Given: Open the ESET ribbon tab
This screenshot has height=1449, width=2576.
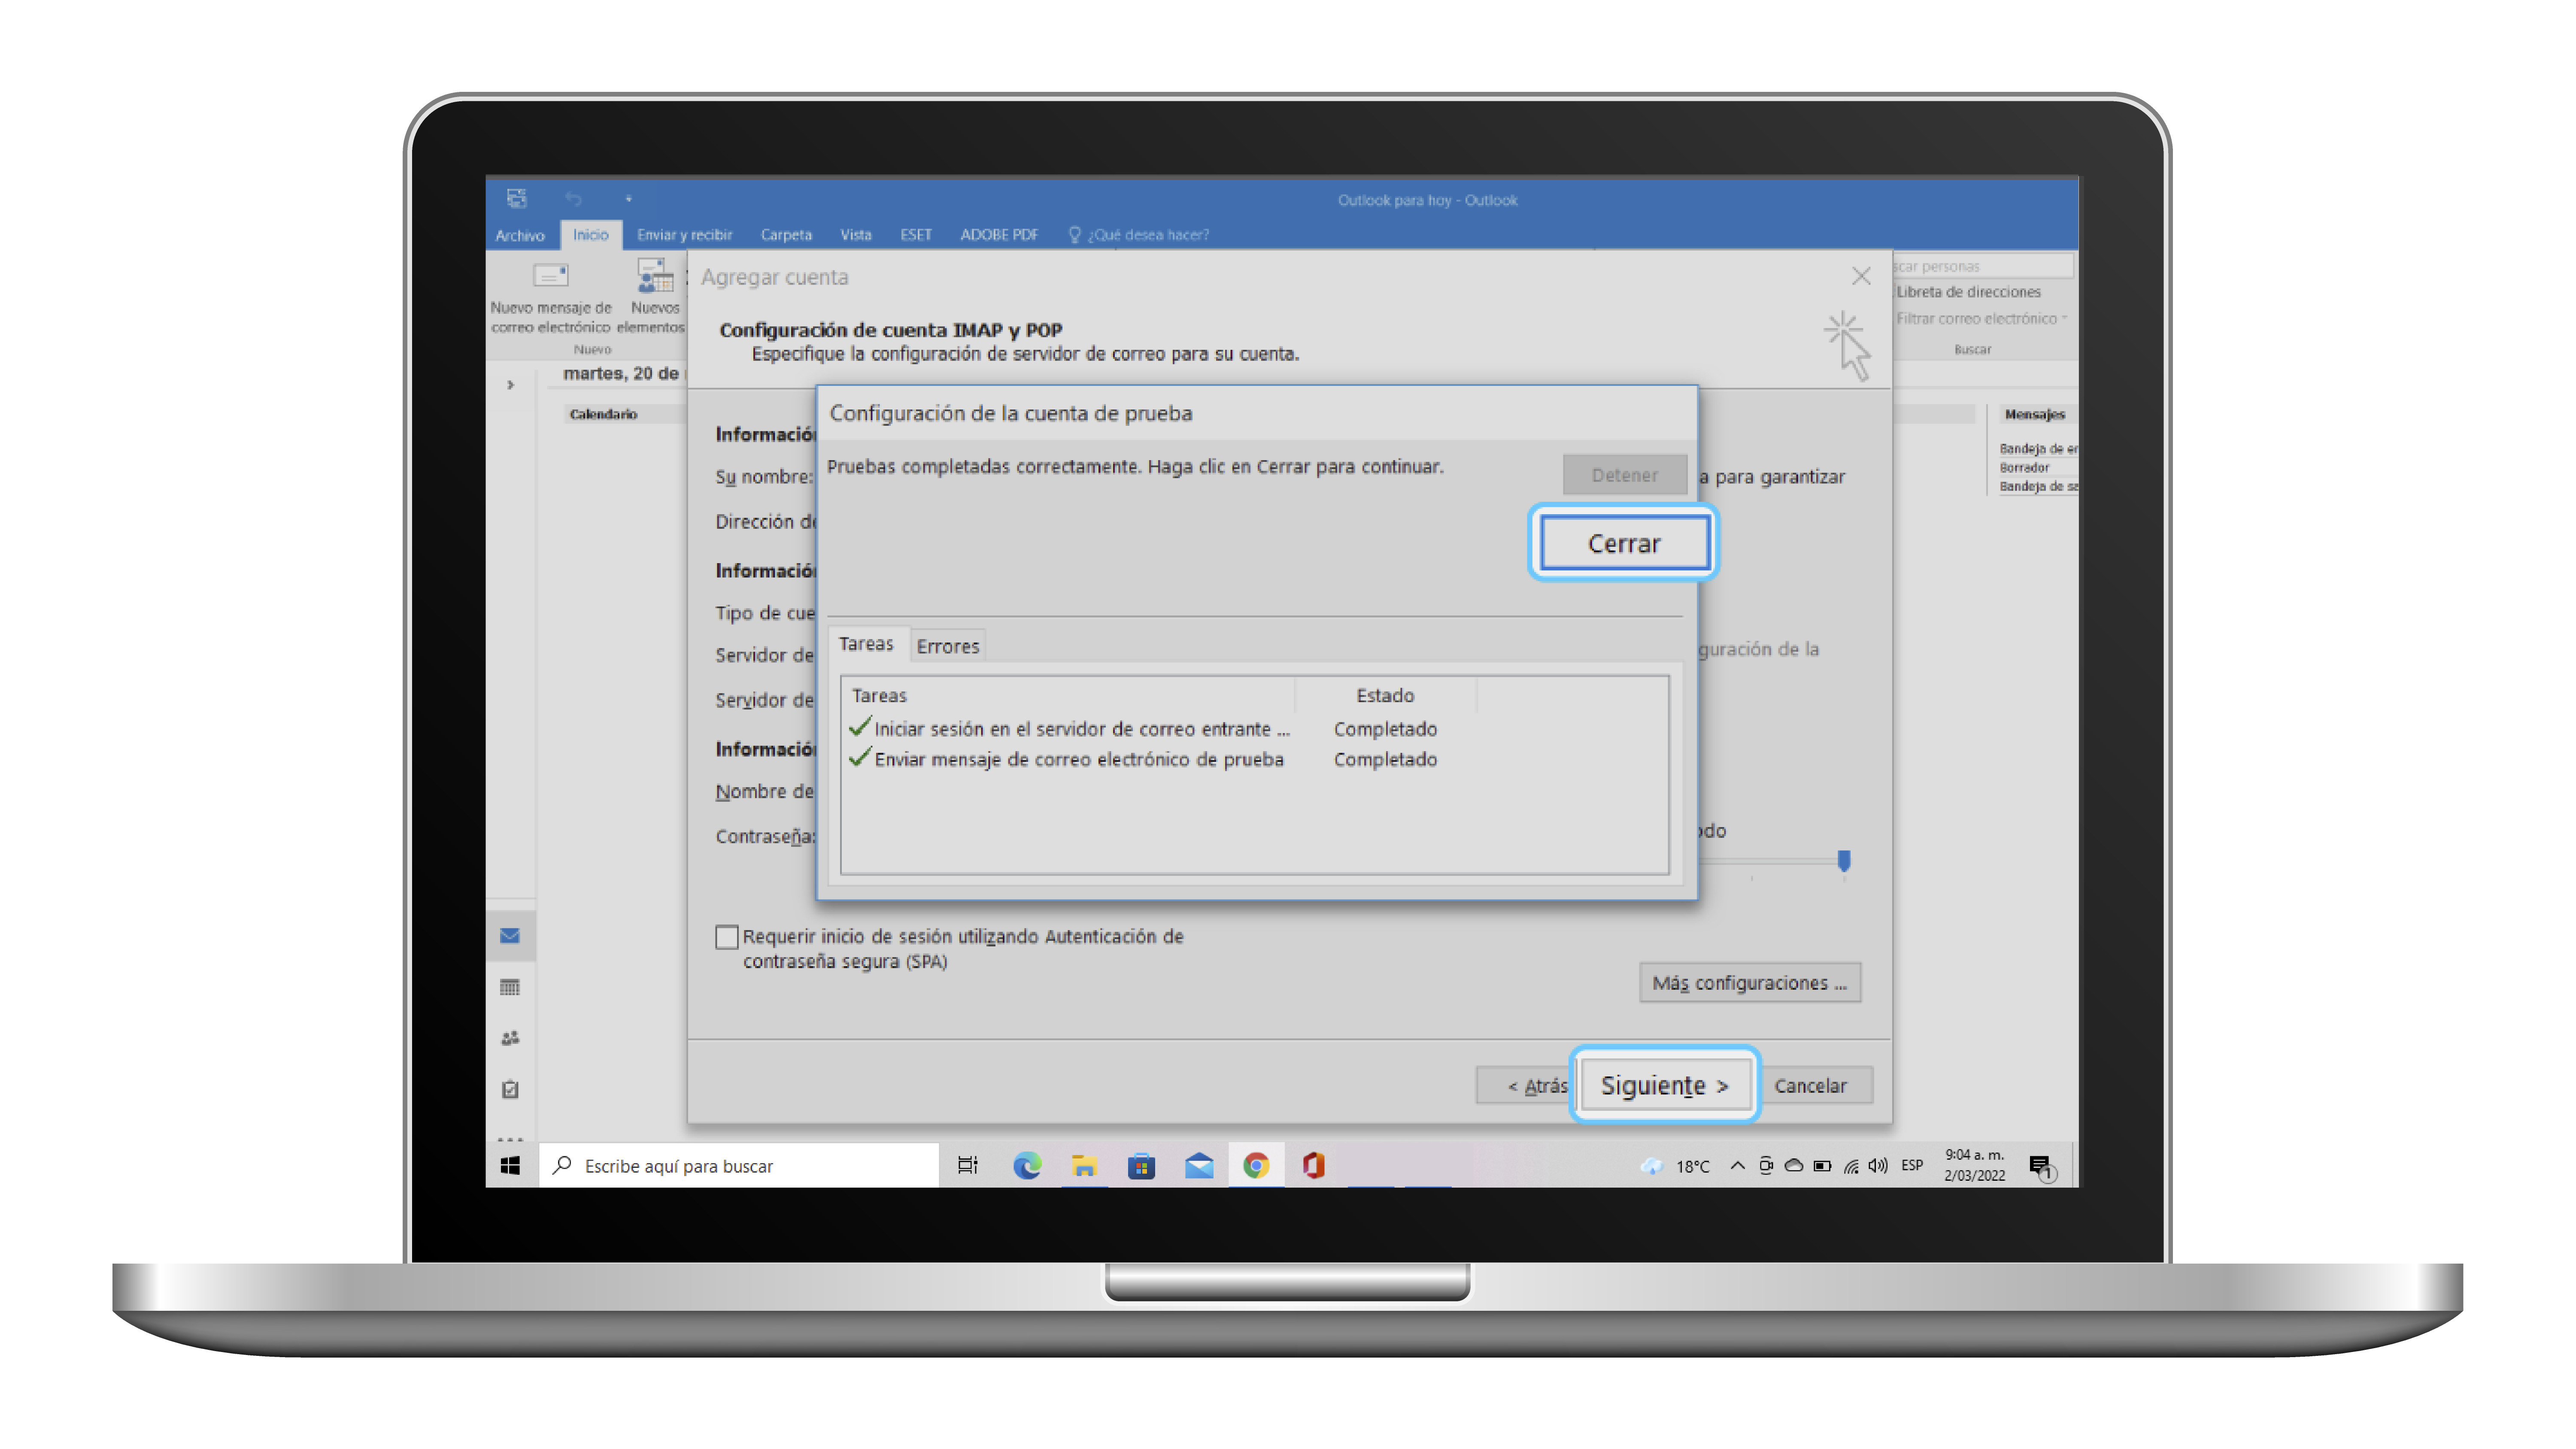Looking at the screenshot, I should point(915,235).
